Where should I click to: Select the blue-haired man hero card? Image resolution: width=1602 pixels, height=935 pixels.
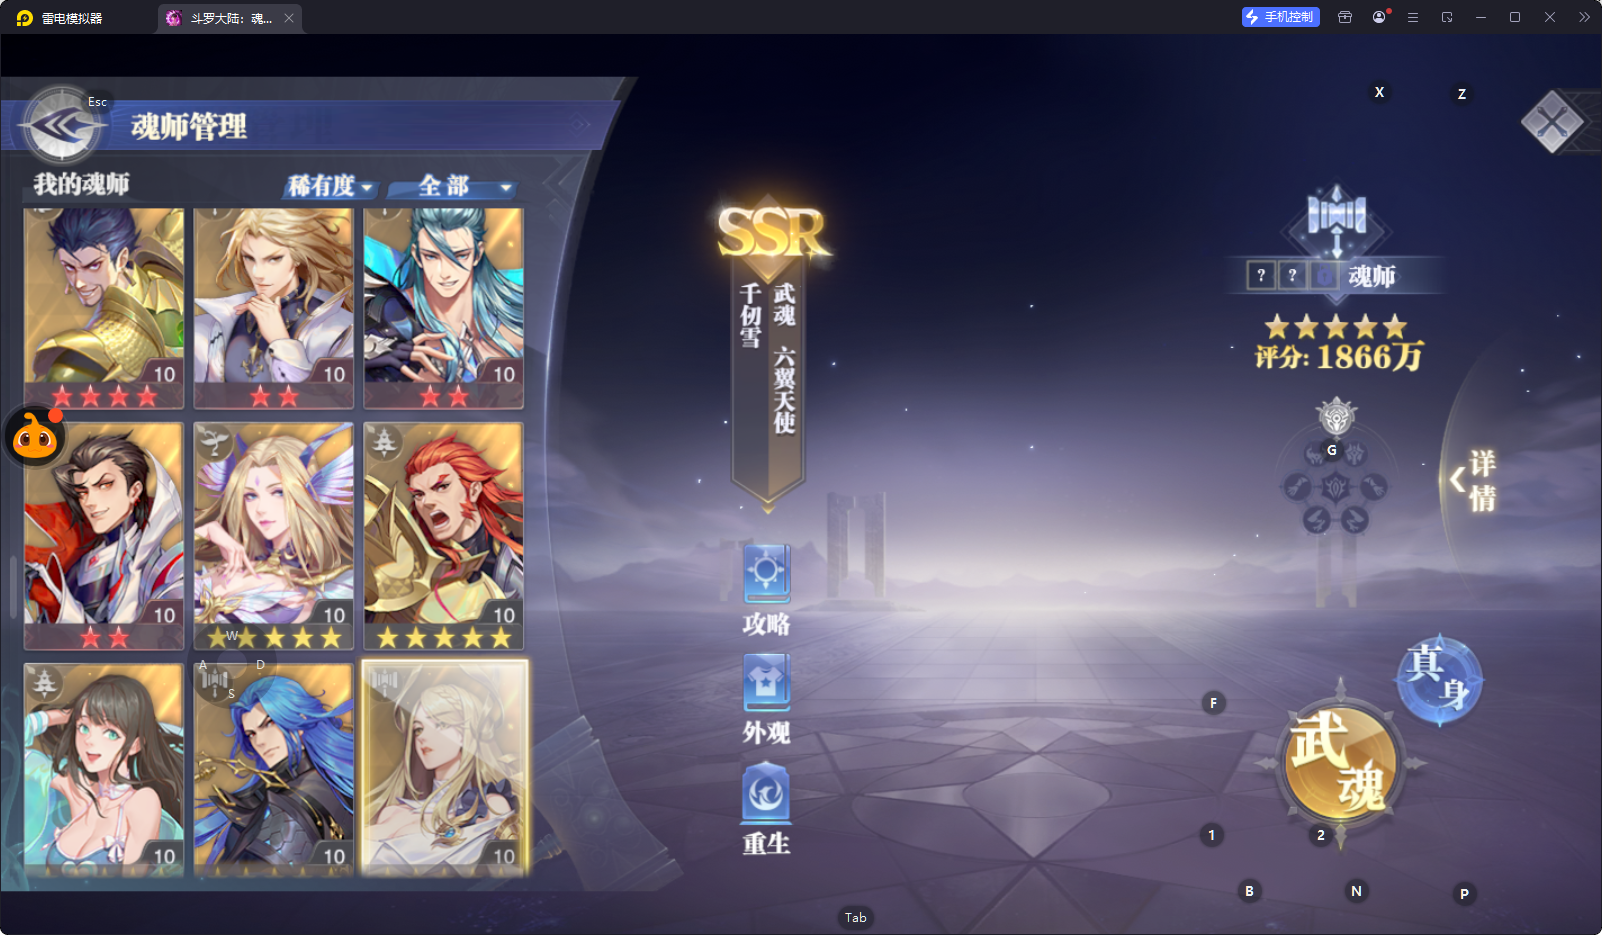(x=274, y=768)
